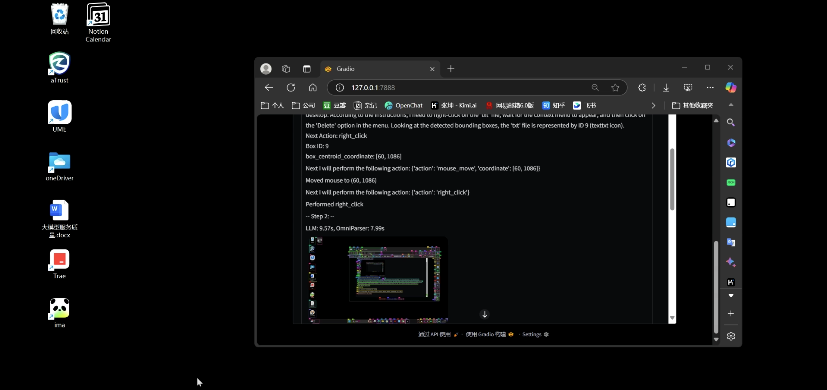Open the fourth bookmark with the clock icon
This screenshot has height=390, width=827.
(366, 106)
